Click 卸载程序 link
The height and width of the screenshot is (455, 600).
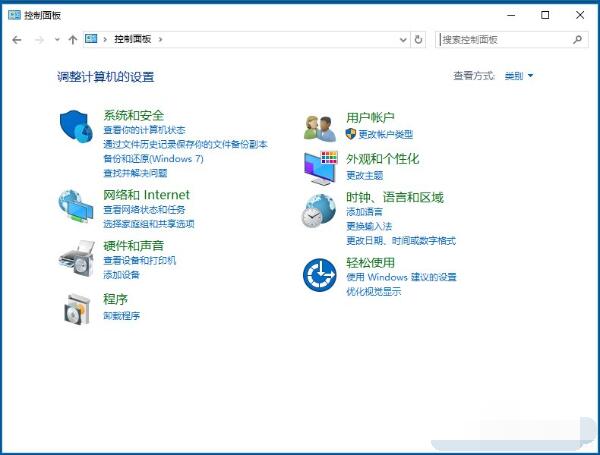[122, 316]
